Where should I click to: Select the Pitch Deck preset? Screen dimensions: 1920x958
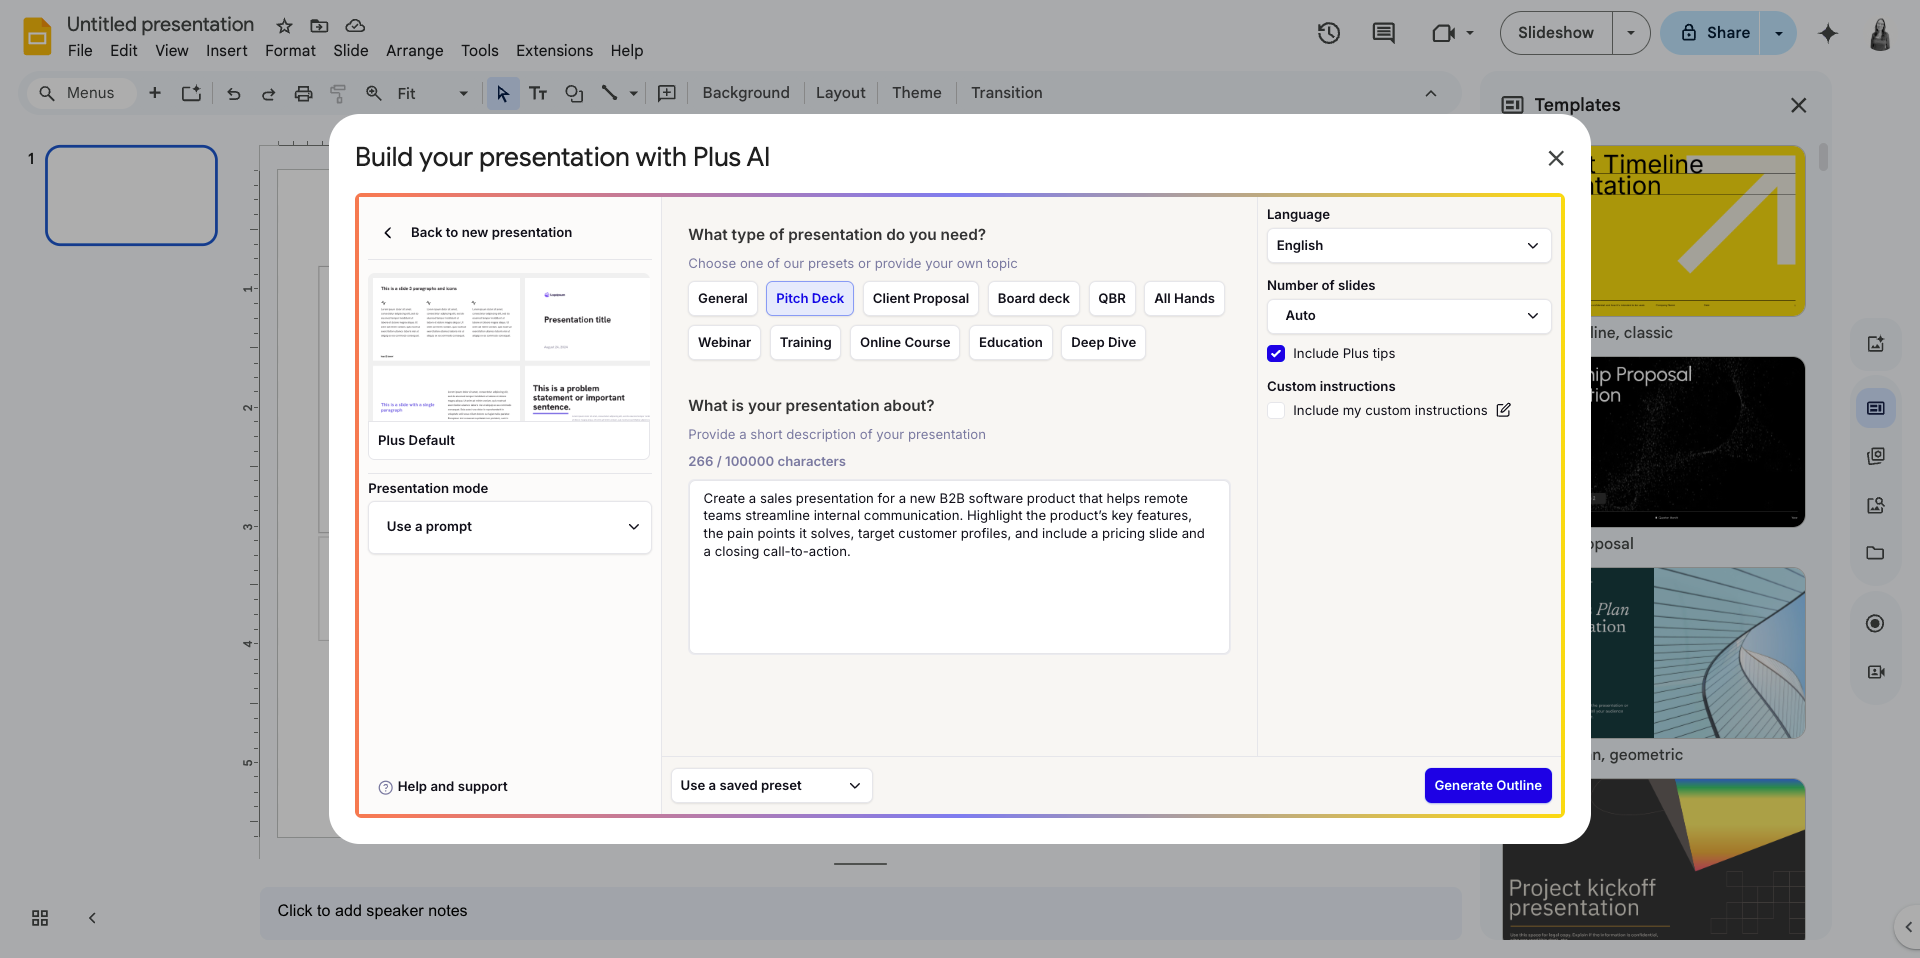809,298
